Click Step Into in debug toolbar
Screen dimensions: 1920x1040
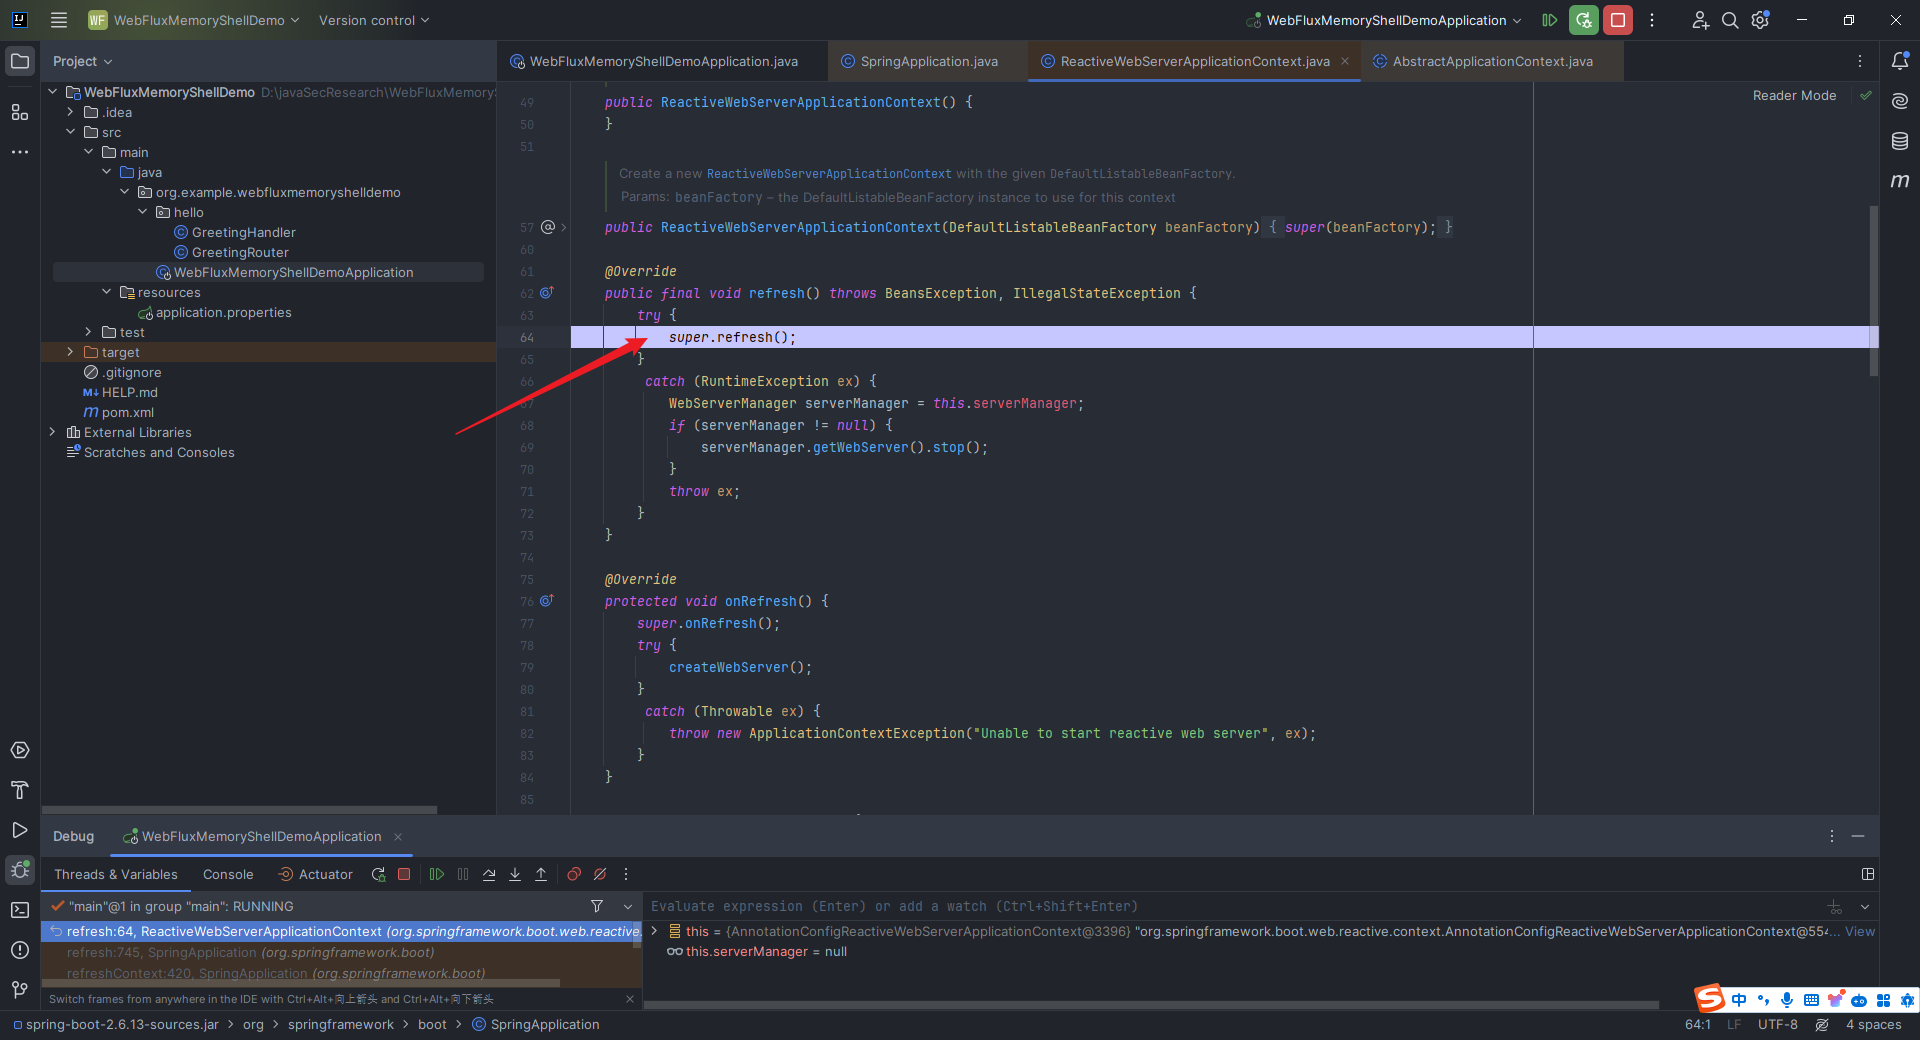515,874
